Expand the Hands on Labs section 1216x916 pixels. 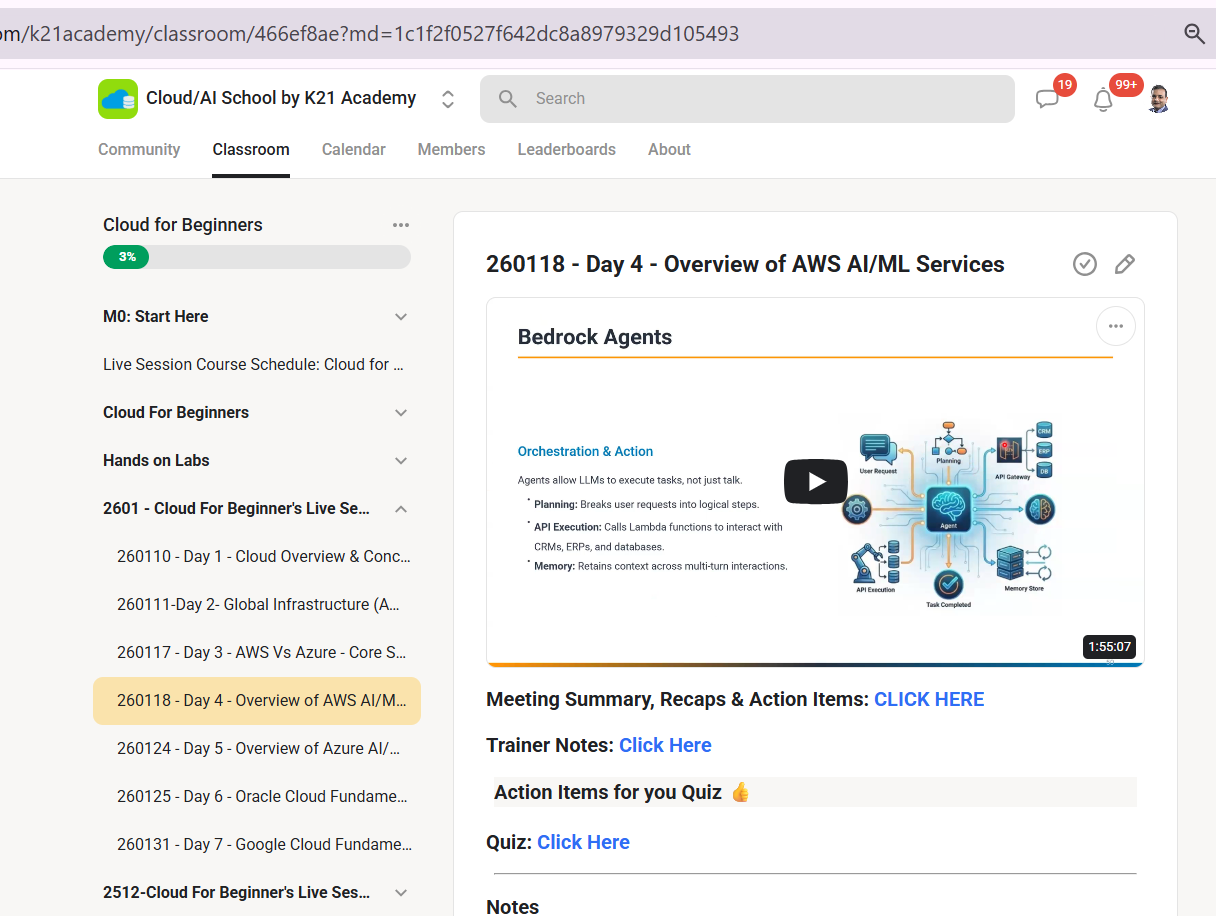click(x=401, y=460)
